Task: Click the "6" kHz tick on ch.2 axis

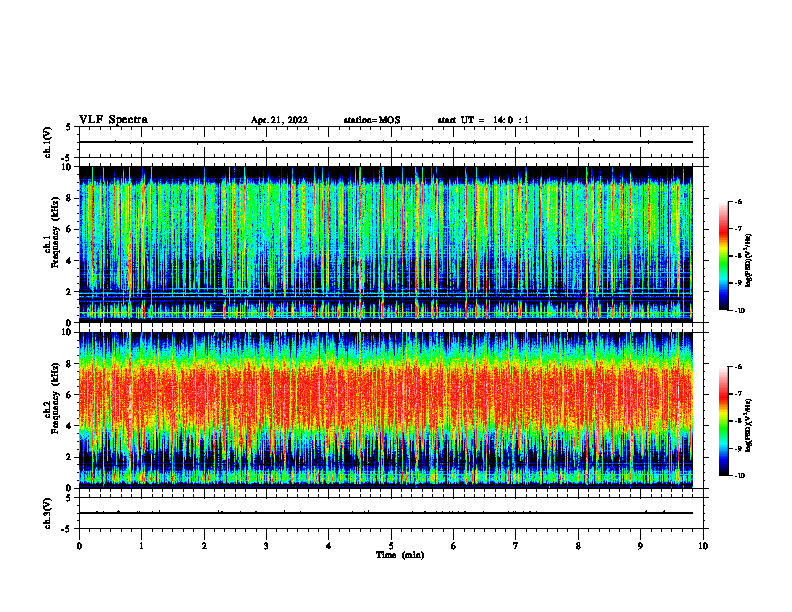Action: point(70,395)
